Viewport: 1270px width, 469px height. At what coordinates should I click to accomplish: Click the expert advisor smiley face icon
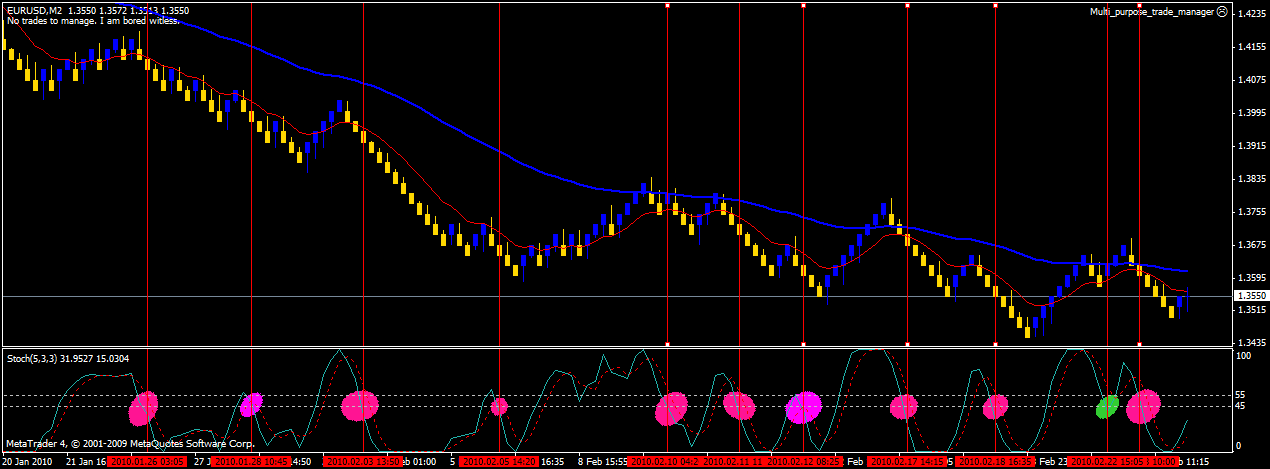pyautogui.click(x=1222, y=11)
